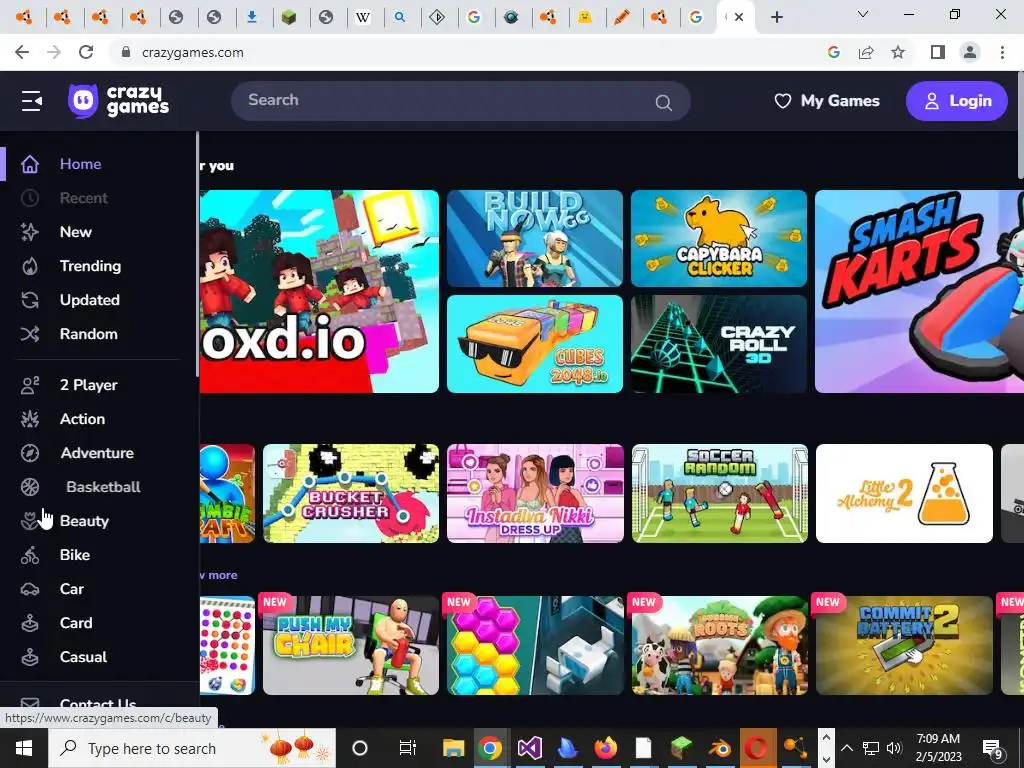Viewport: 1024px width, 768px height.
Task: Click the Card category icon
Action: (30, 623)
